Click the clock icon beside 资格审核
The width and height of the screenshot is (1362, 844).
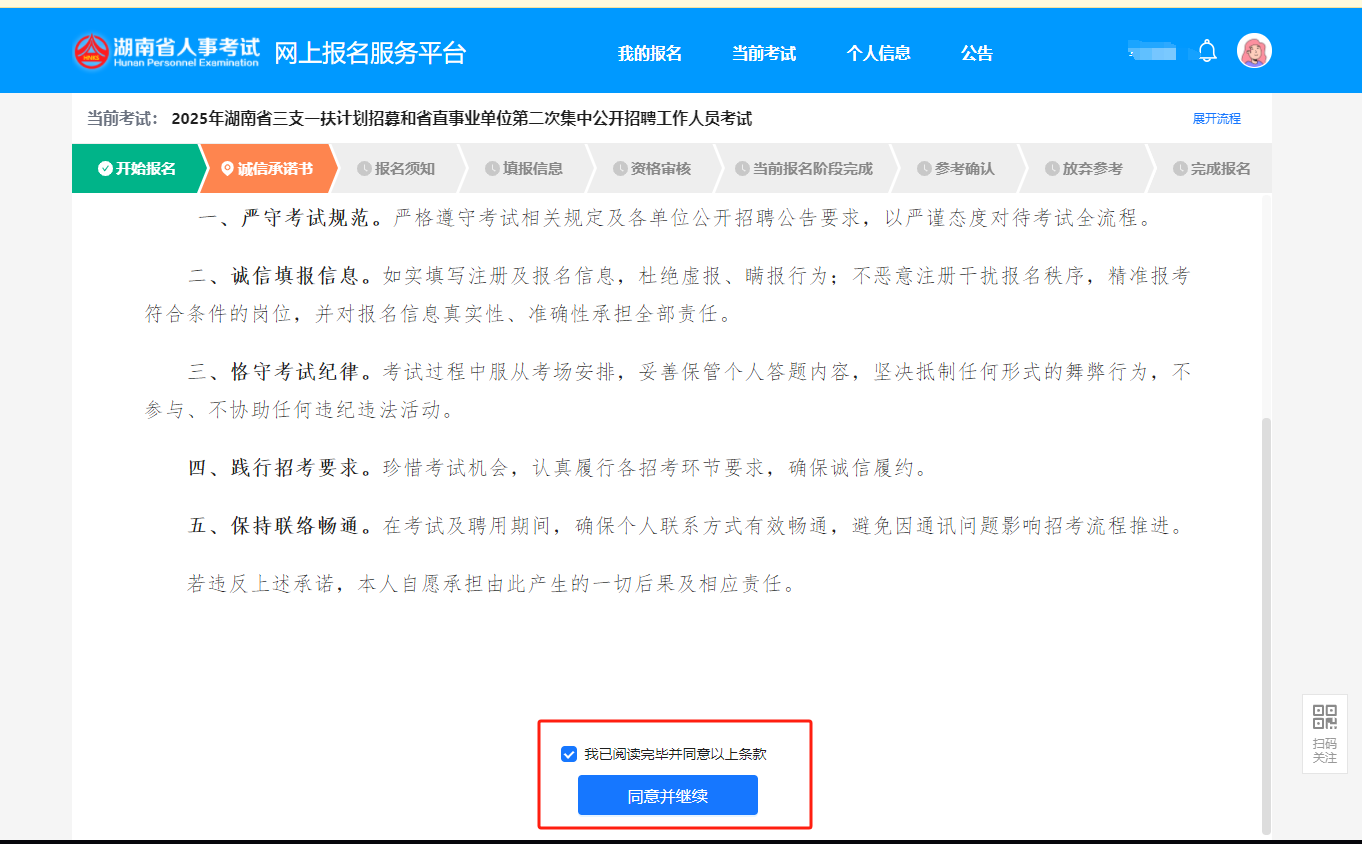tap(620, 169)
